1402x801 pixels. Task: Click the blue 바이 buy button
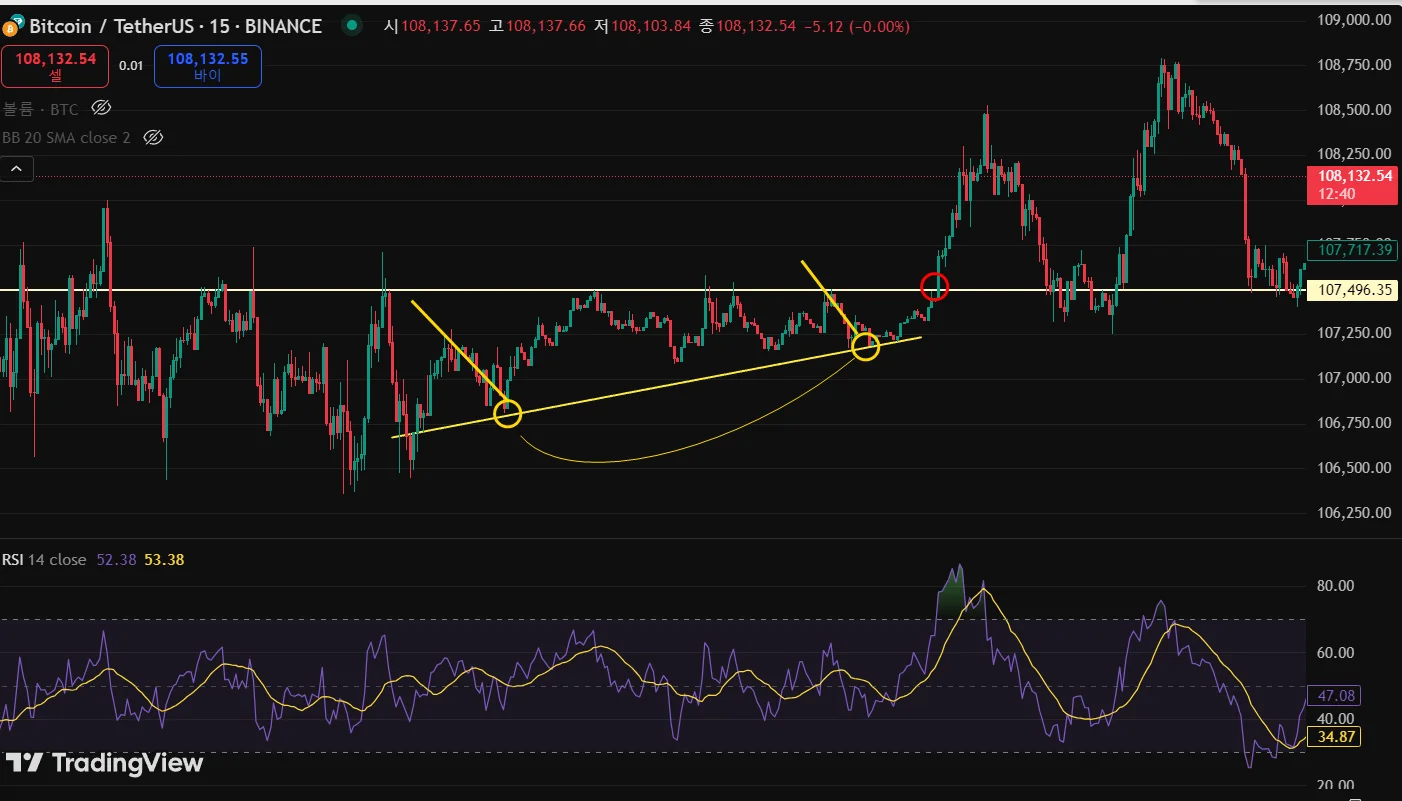[208, 66]
